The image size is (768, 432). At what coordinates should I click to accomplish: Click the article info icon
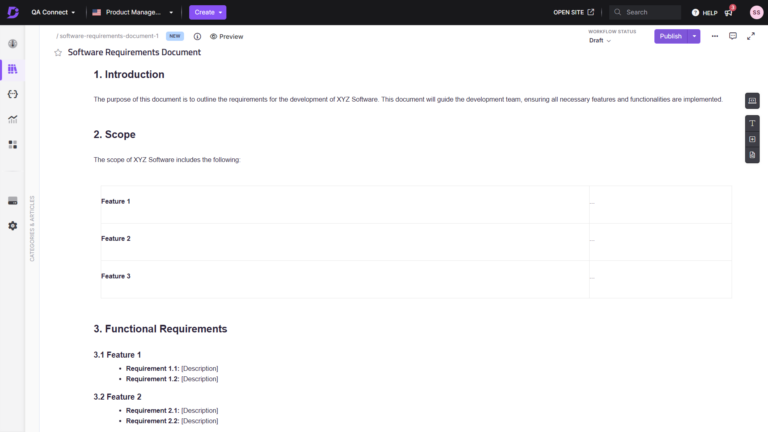[197, 36]
